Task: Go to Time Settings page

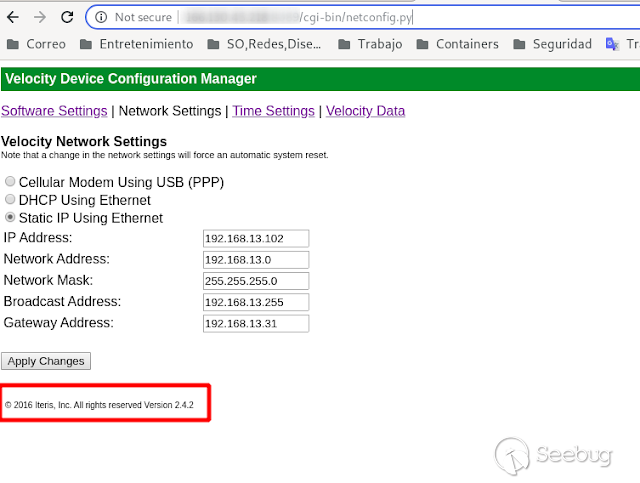Action: pyautogui.click(x=273, y=111)
